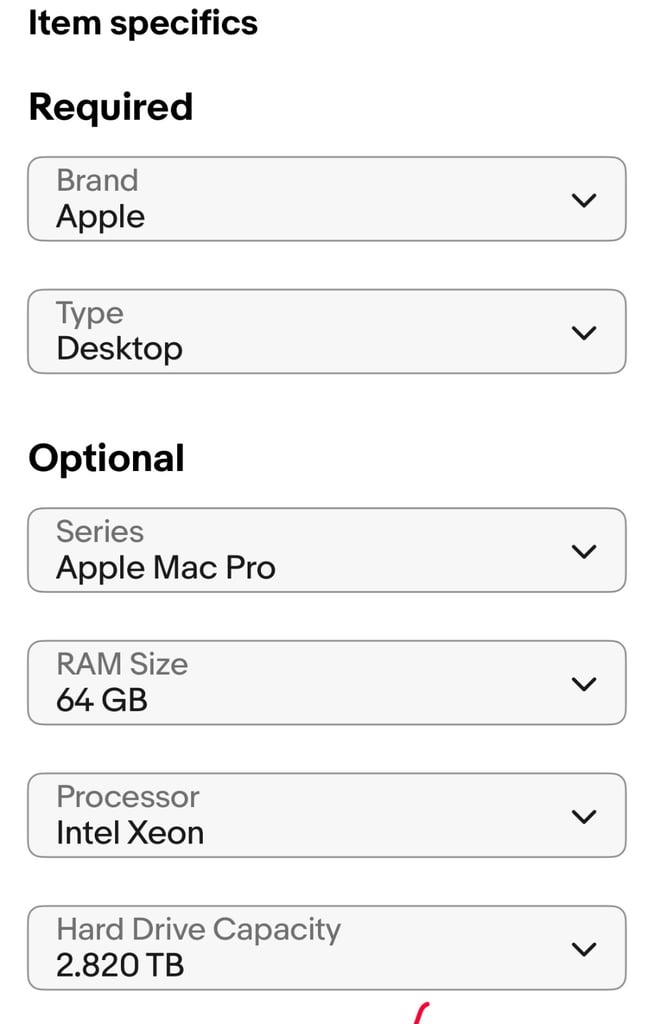648x1024 pixels.
Task: Open the Type dropdown showing Desktop
Action: (327, 331)
